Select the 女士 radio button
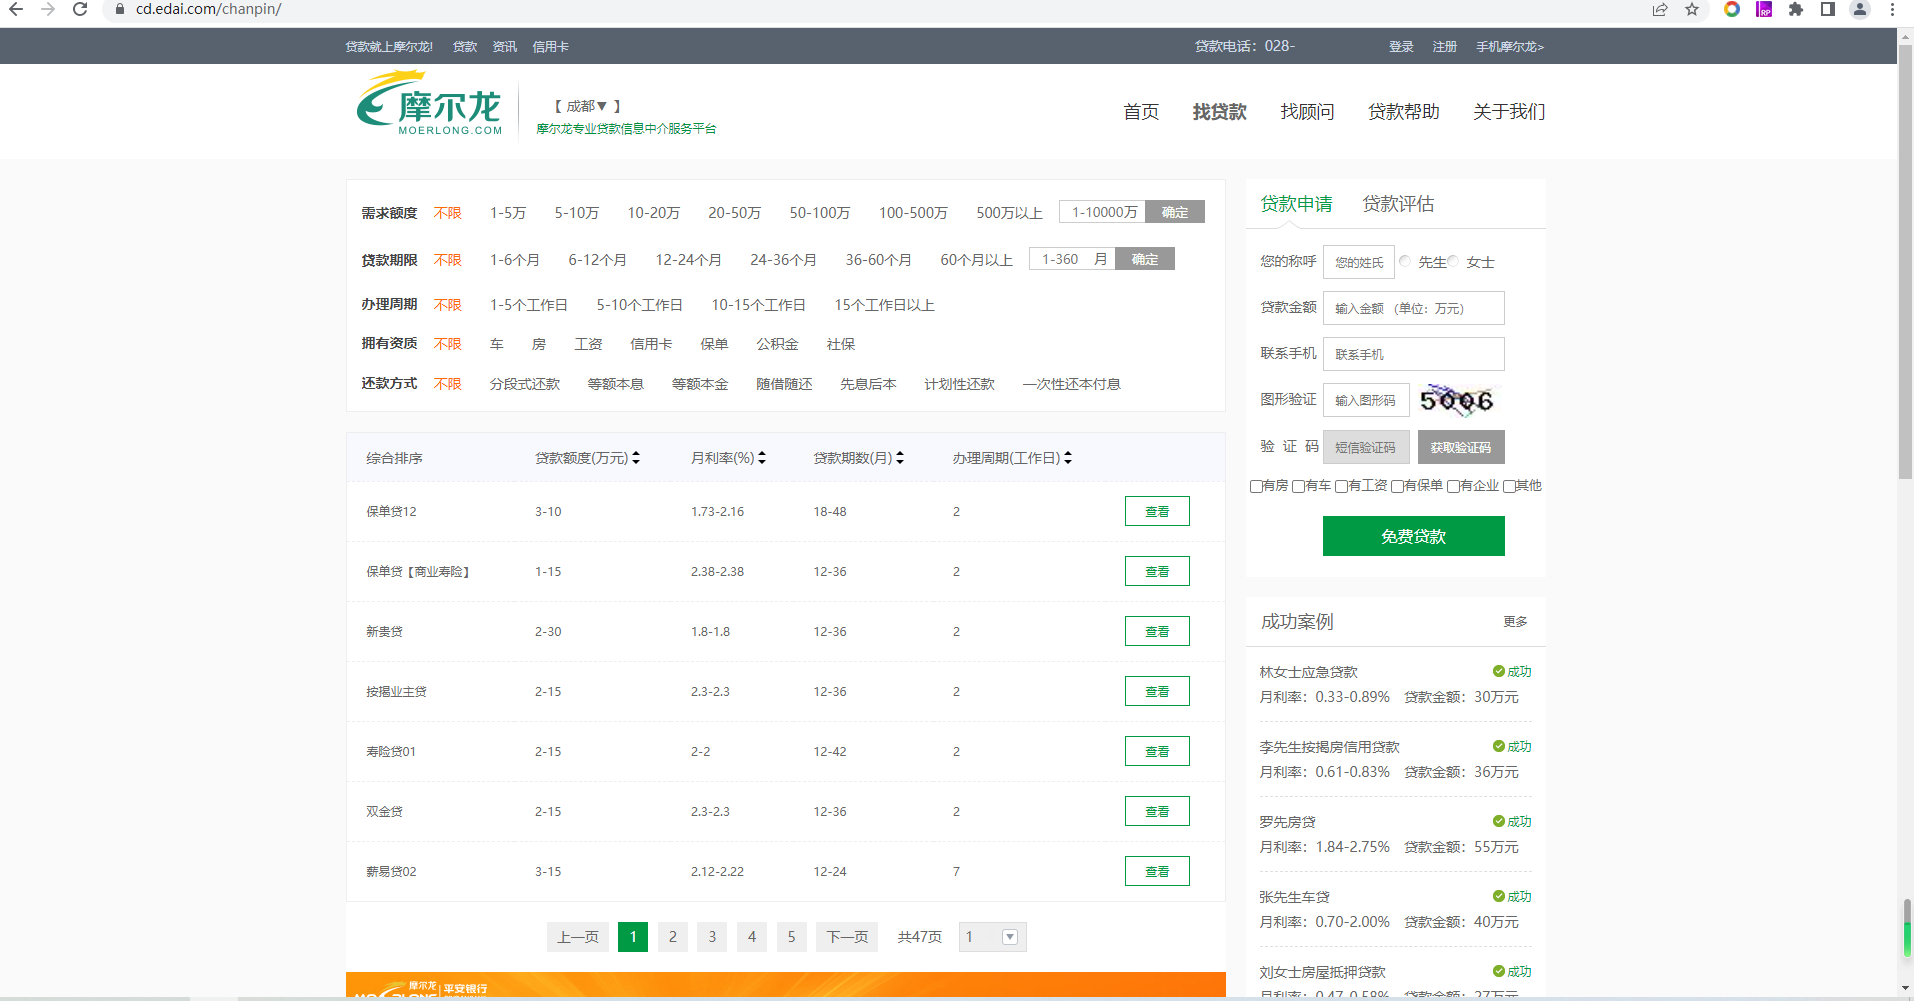Viewport: 1914px width, 1001px height. pyautogui.click(x=1453, y=261)
